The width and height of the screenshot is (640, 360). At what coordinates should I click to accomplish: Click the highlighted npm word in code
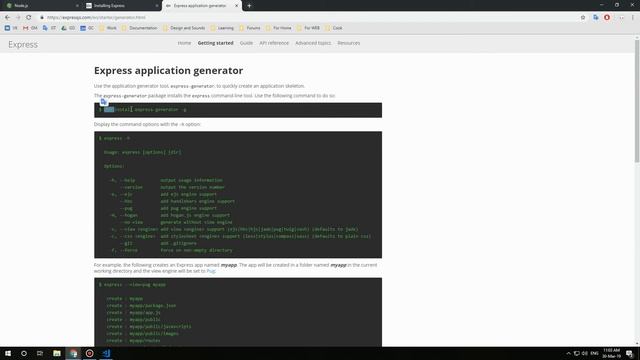[x=109, y=109]
